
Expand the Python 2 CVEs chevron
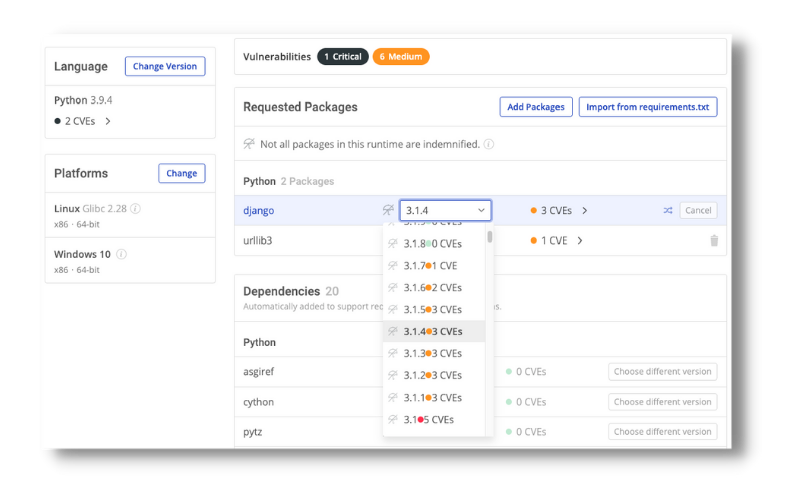point(108,121)
